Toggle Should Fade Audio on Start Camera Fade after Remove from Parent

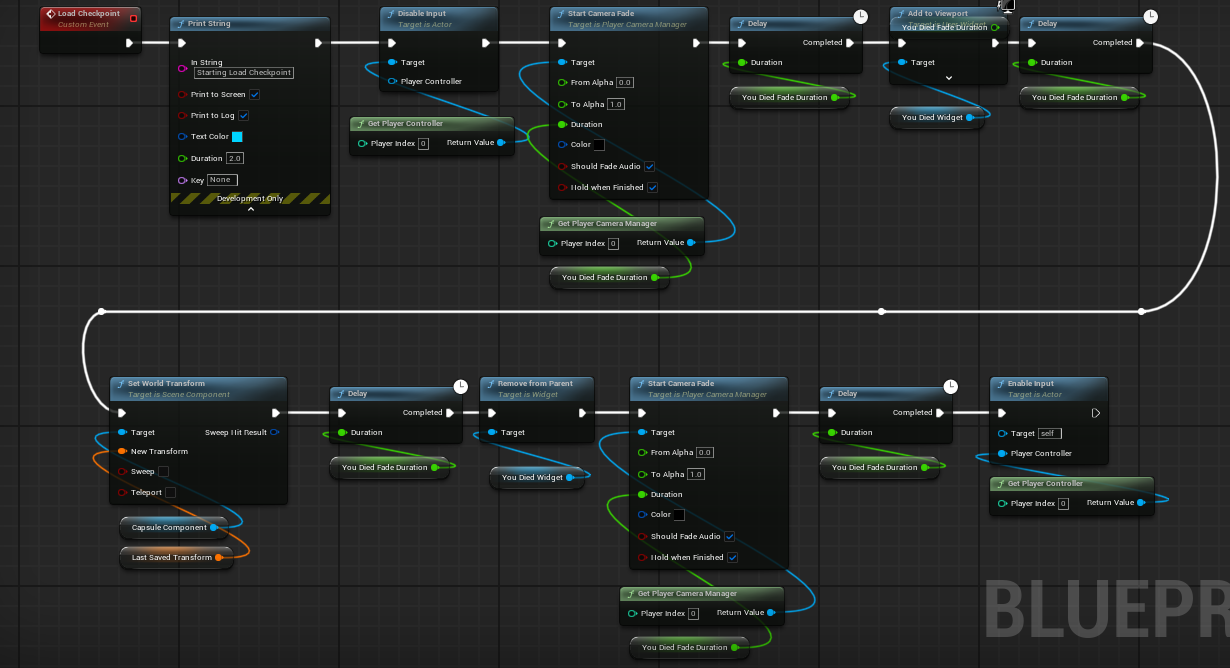point(730,536)
